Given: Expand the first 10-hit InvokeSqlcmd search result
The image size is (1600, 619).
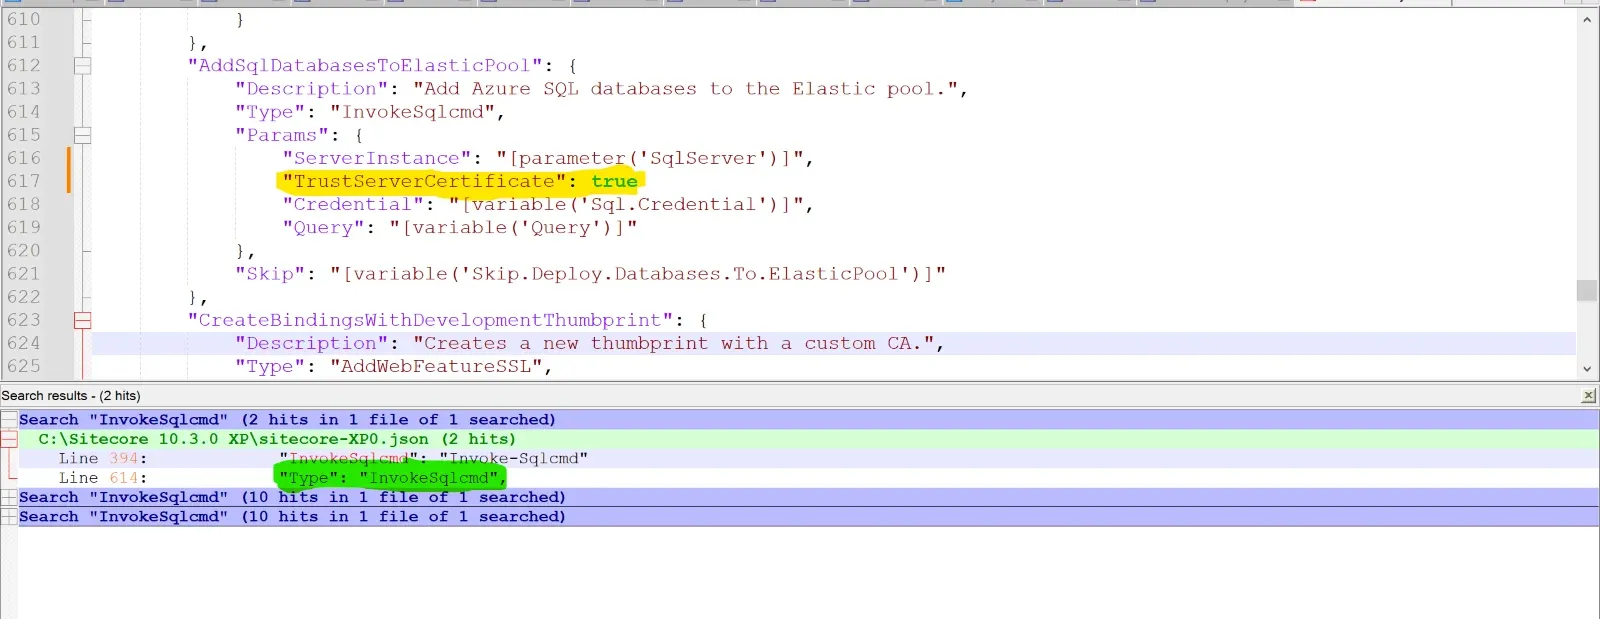Looking at the screenshot, I should tap(9, 497).
